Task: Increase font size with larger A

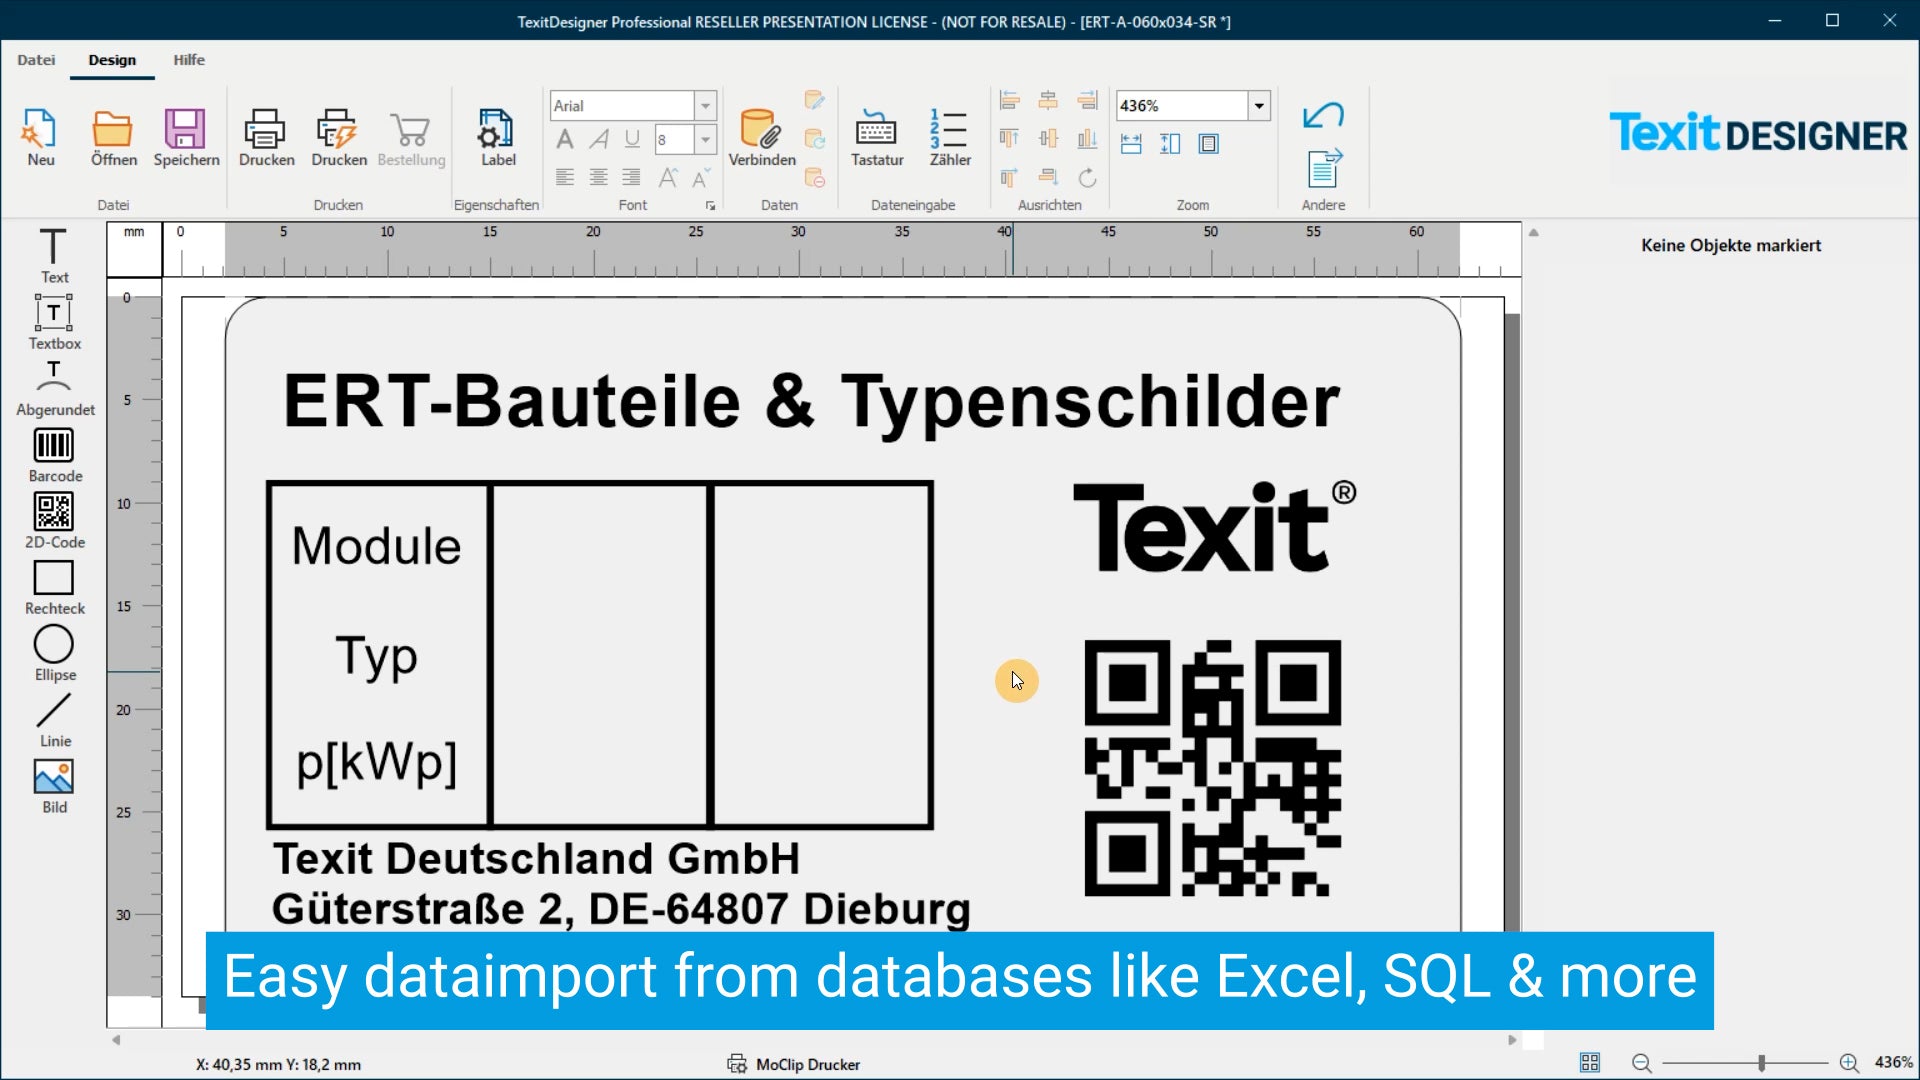Action: [668, 177]
